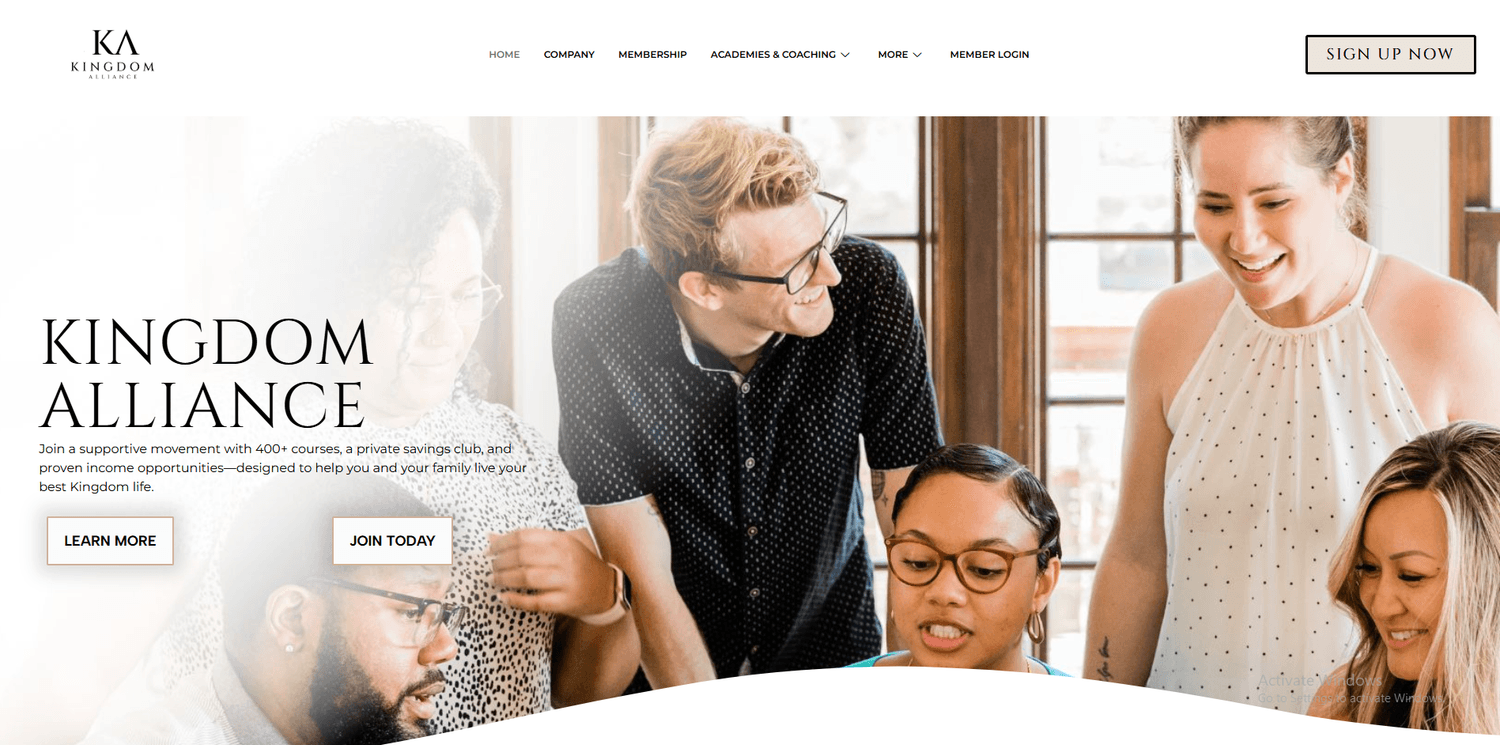Image resolution: width=1500 pixels, height=745 pixels.
Task: Expand the chevron arrow next to More
Action: 917,55
